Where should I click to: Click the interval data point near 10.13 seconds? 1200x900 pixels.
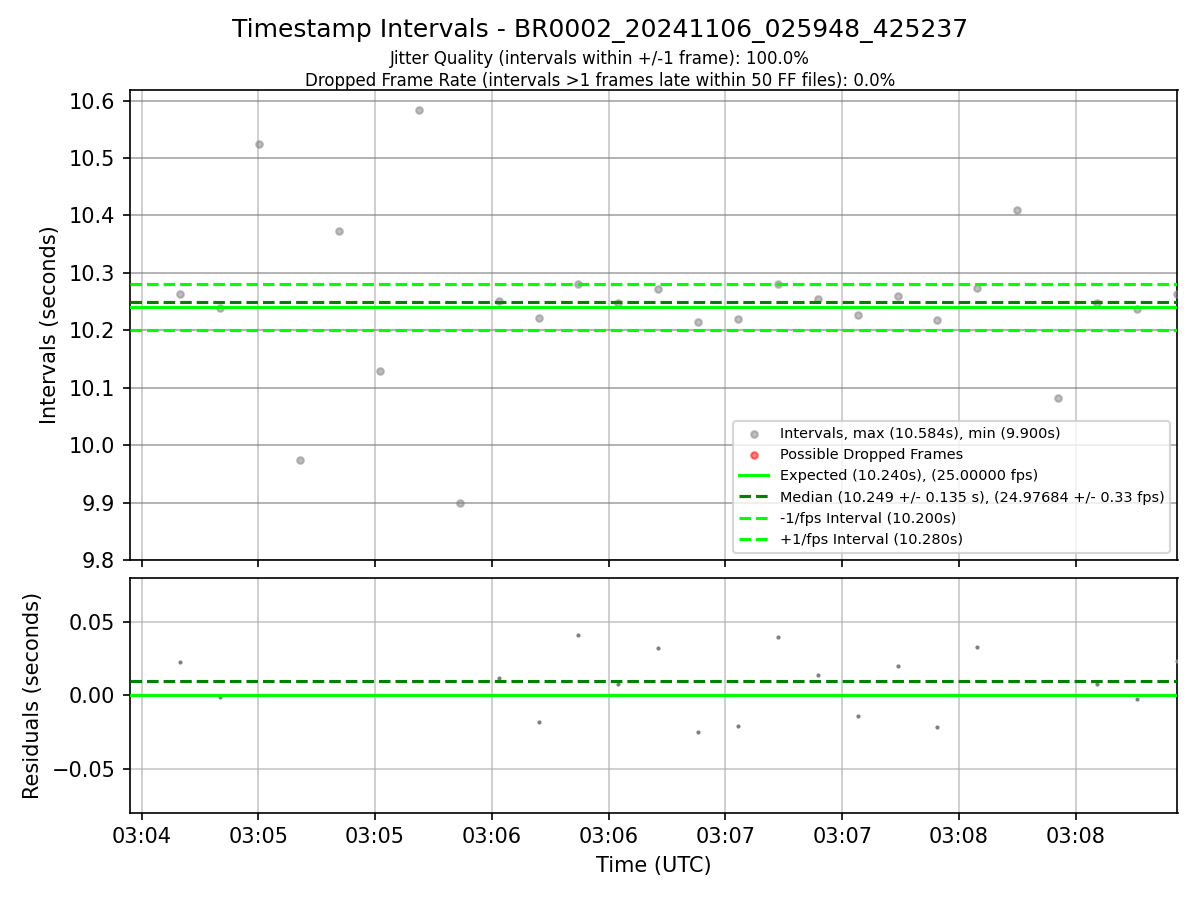point(380,371)
